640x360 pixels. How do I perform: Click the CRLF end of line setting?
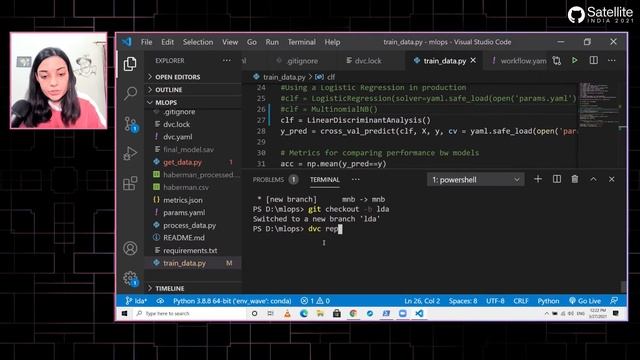[521, 301]
